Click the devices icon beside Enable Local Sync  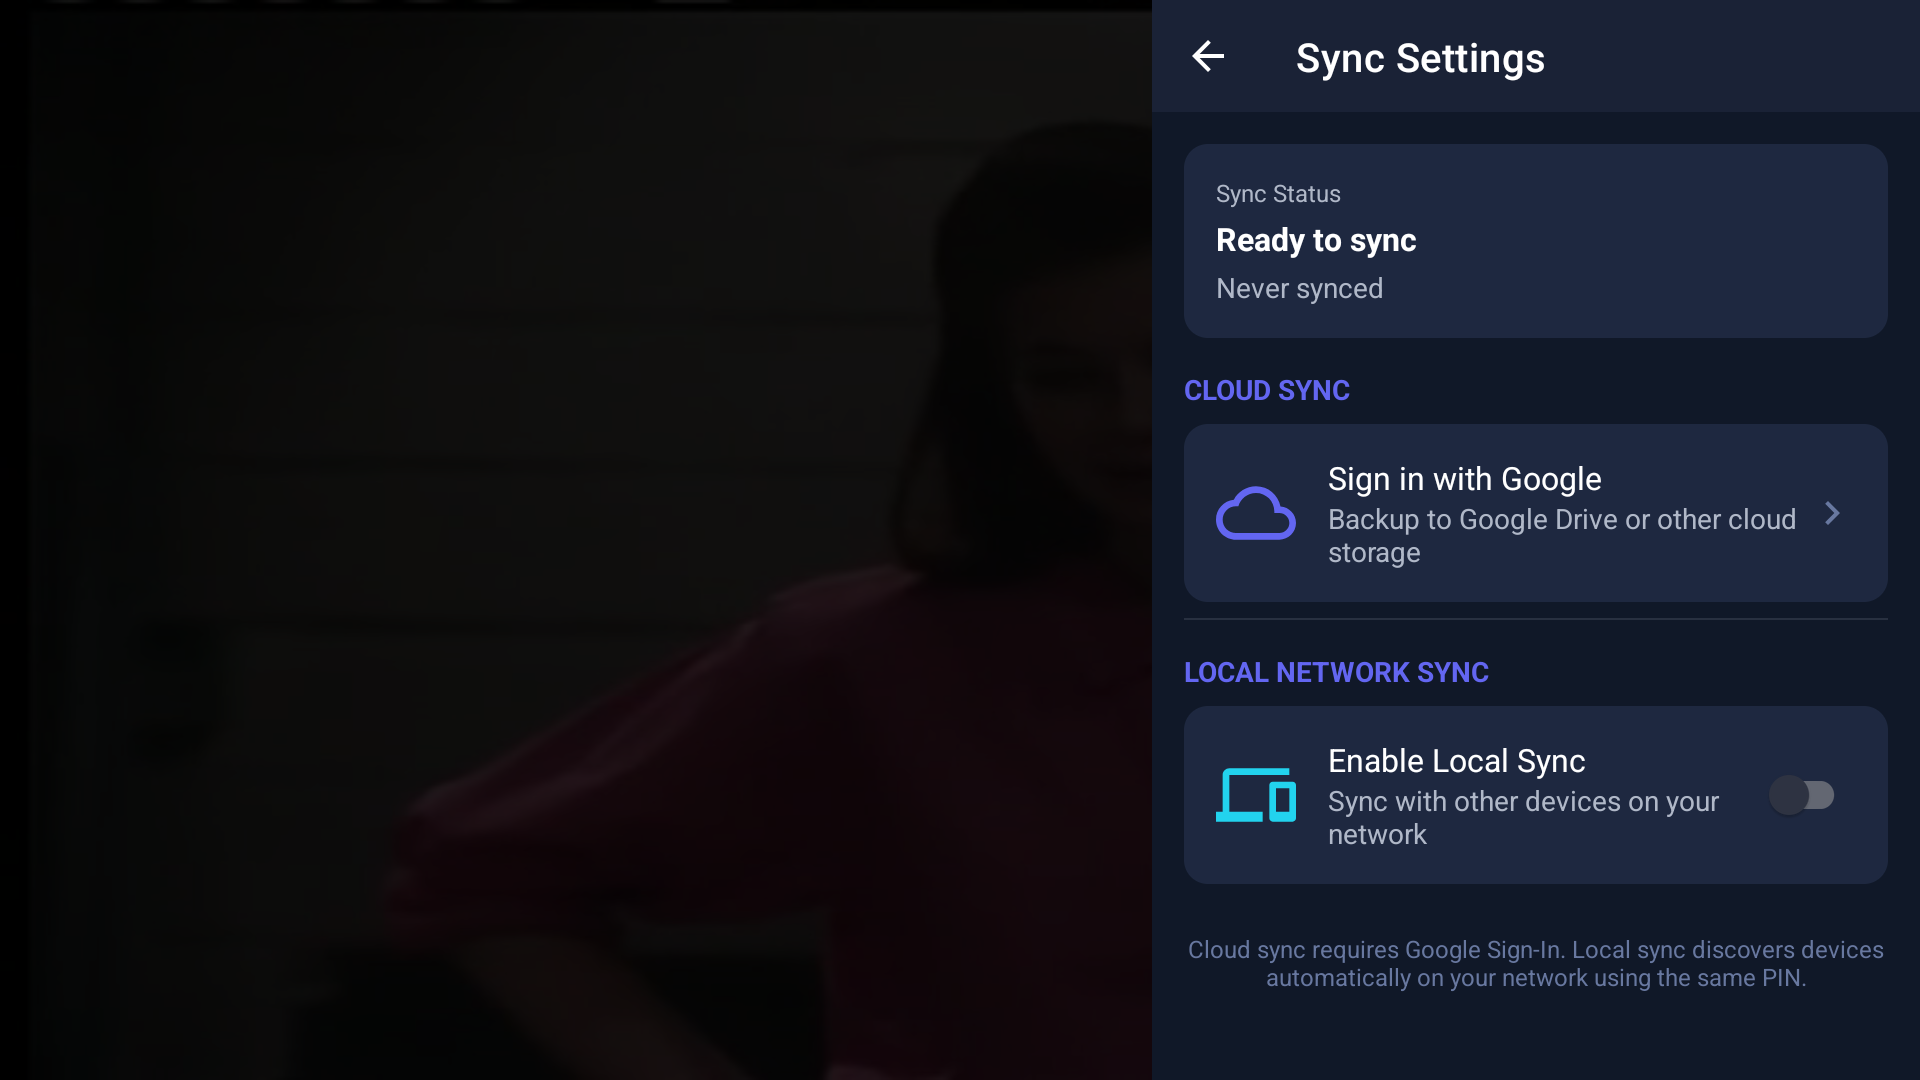(1256, 795)
